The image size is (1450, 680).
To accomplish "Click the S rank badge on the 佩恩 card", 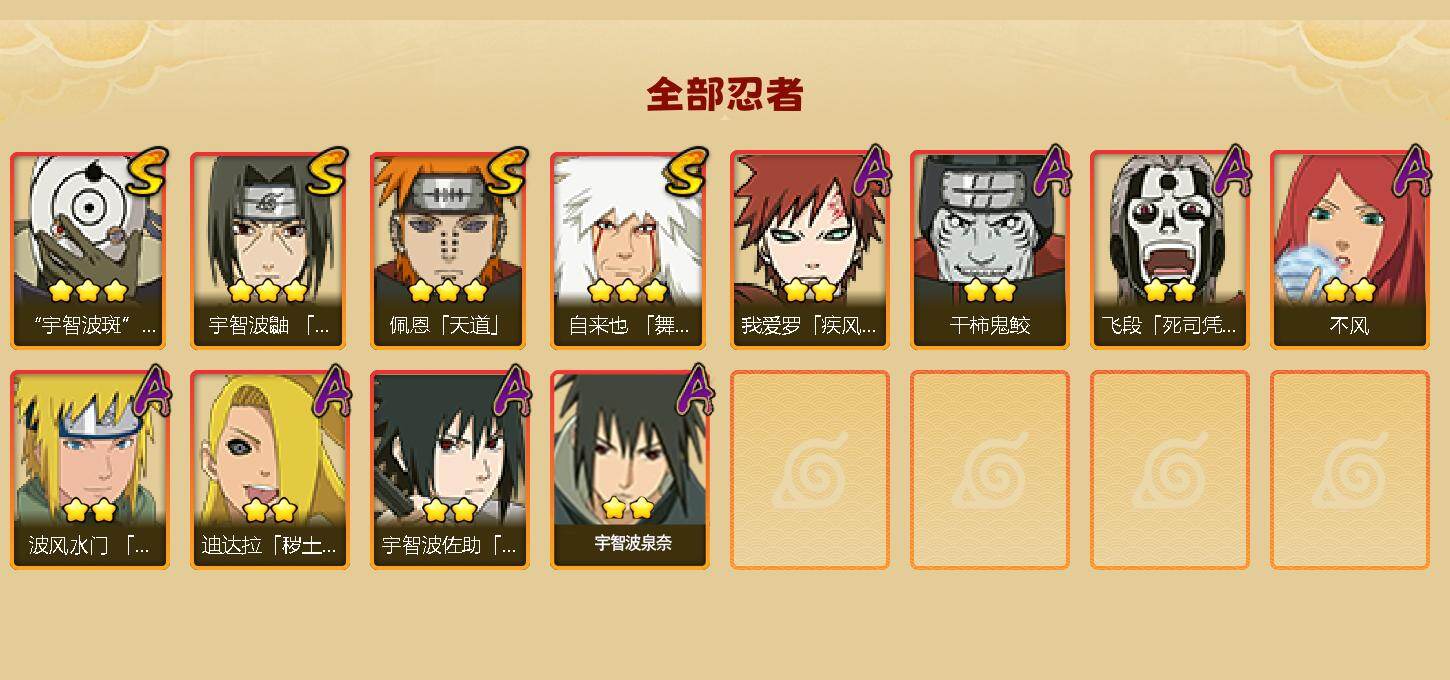I will tap(506, 172).
